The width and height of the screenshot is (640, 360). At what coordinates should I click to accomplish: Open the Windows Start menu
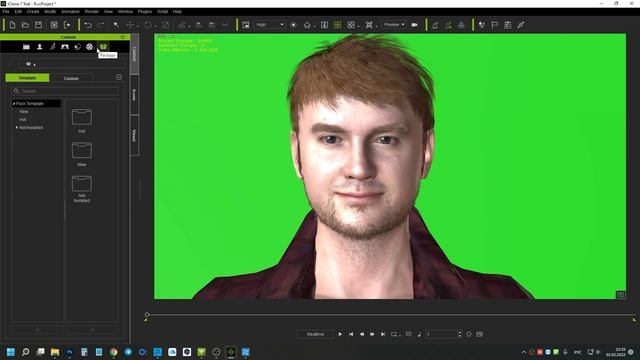[x=11, y=352]
